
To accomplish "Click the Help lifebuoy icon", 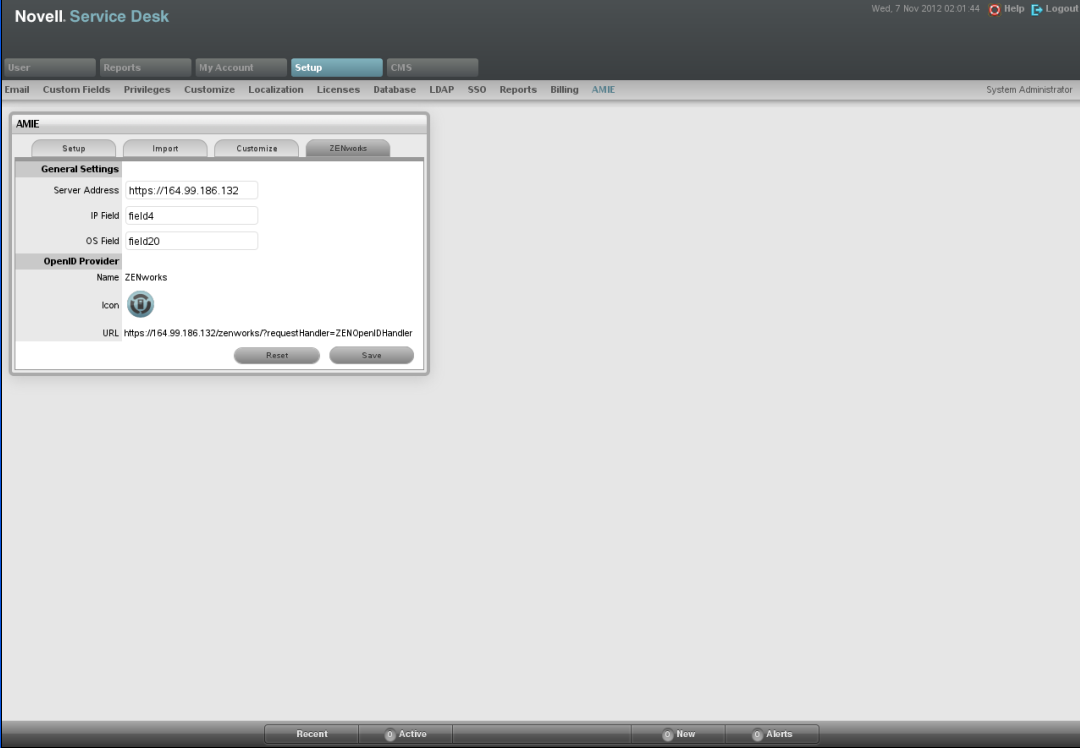I will click(994, 9).
